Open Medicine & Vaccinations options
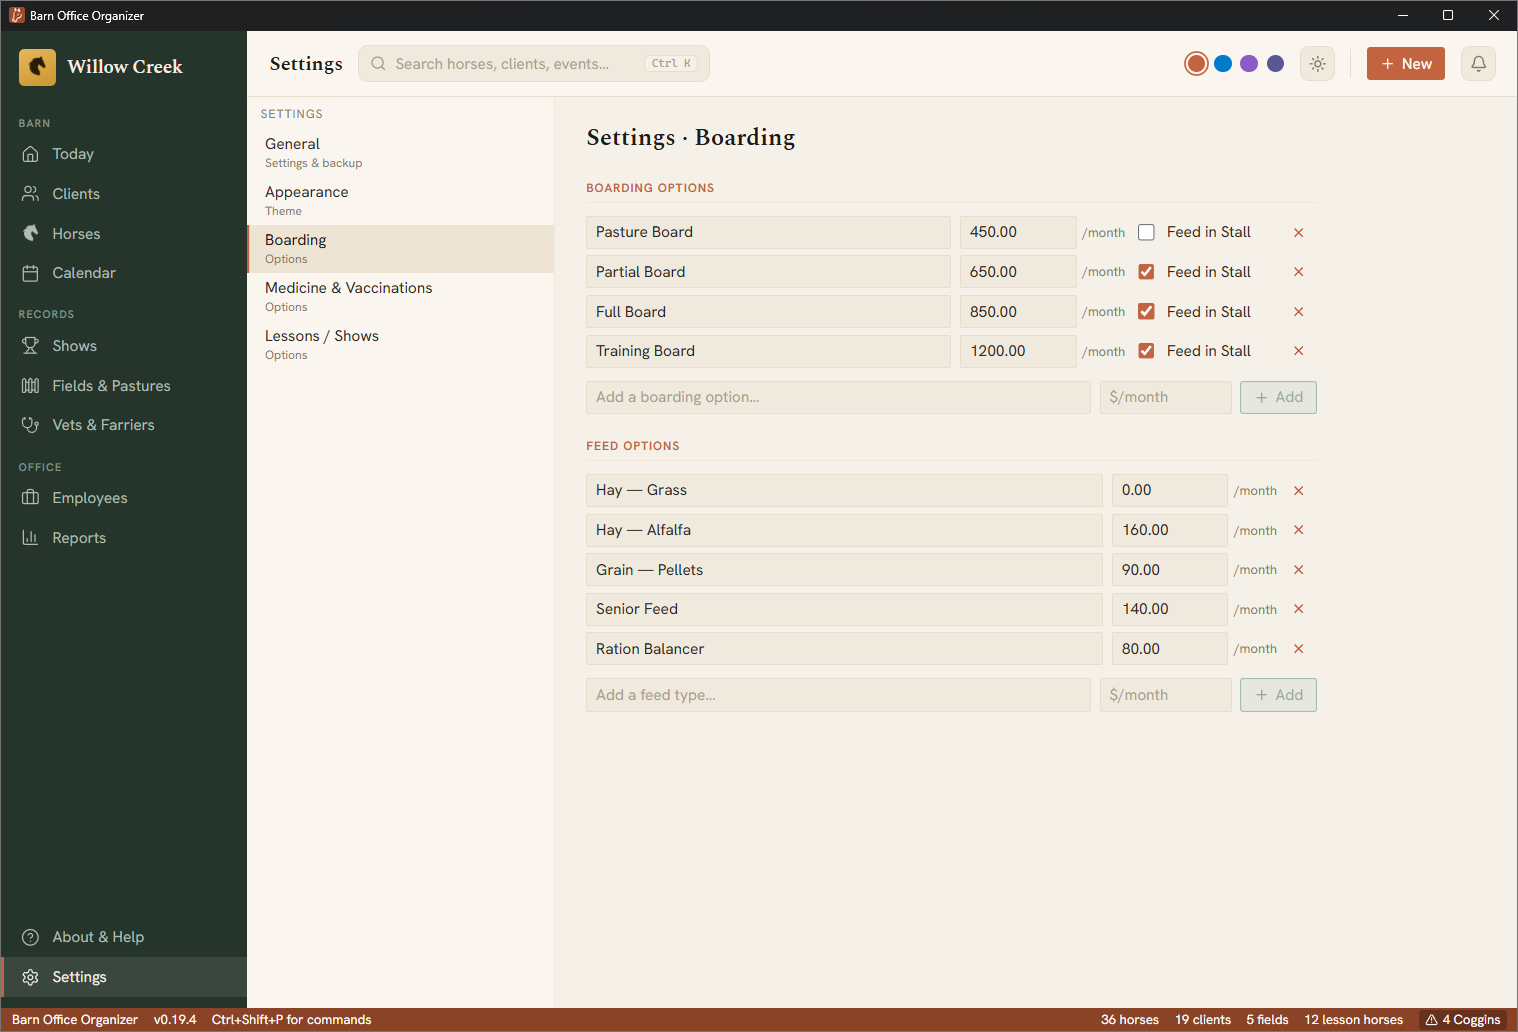This screenshot has height=1032, width=1518. [401, 297]
